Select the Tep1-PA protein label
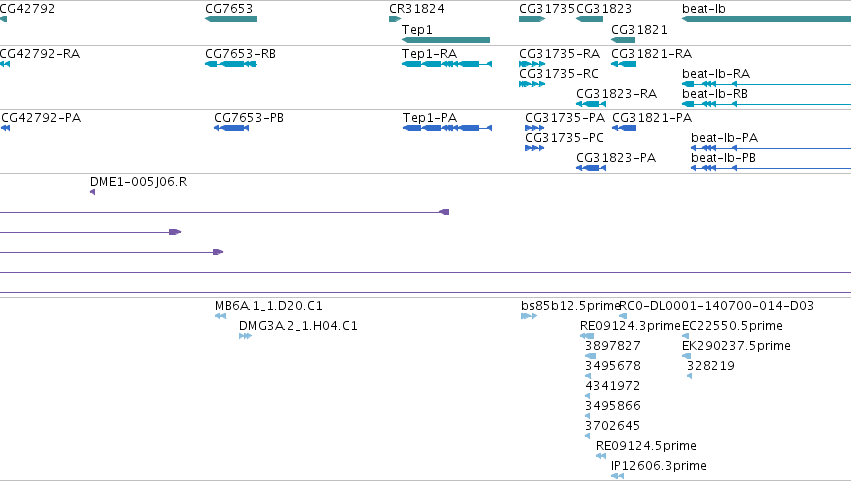Image resolution: width=851 pixels, height=481 pixels. [x=430, y=118]
